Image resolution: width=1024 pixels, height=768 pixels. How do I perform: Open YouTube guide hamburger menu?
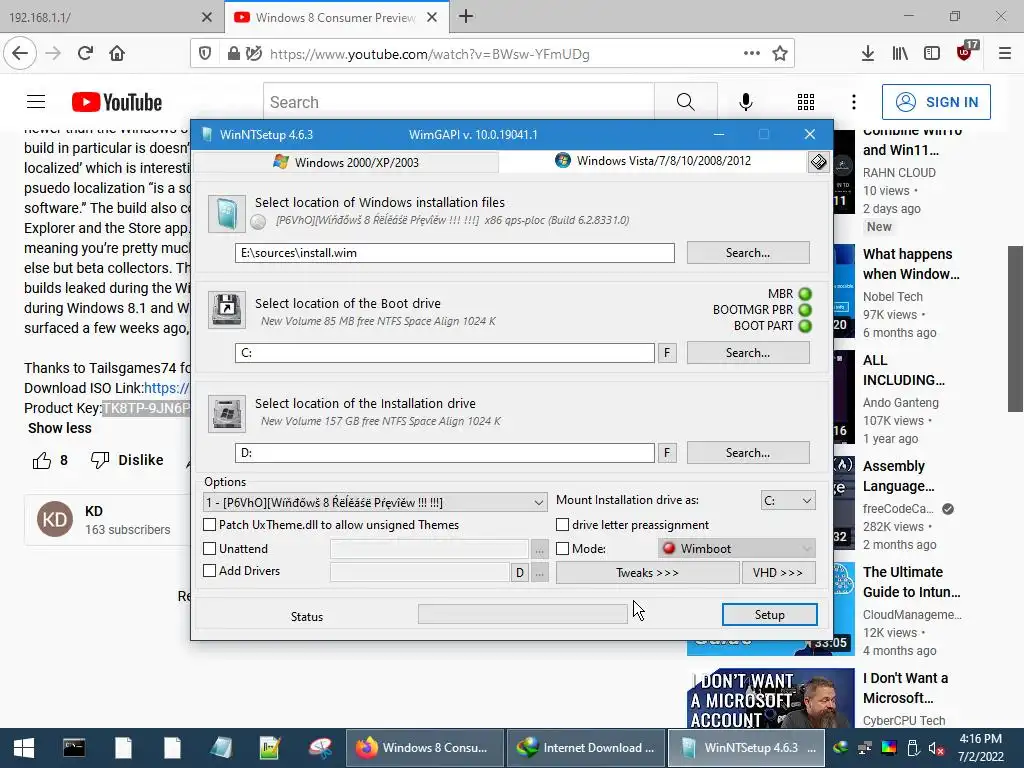(x=36, y=102)
